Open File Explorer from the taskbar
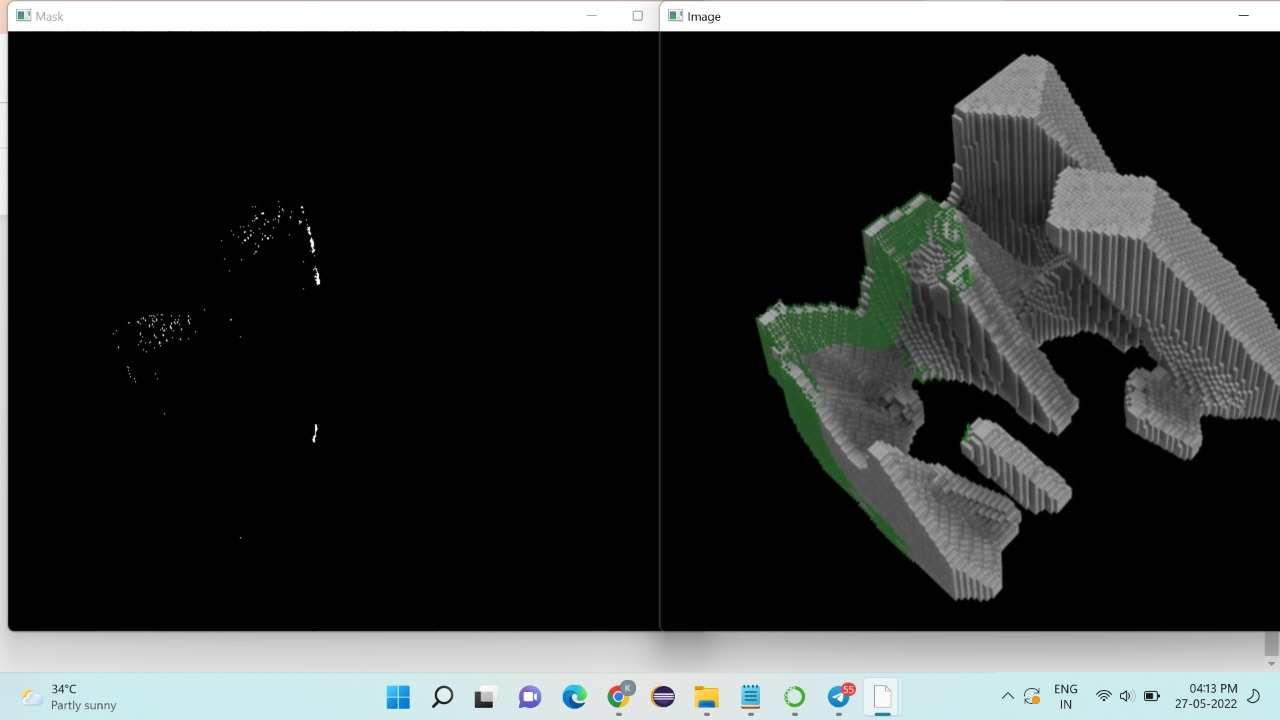This screenshot has height=720, width=1280. (706, 697)
